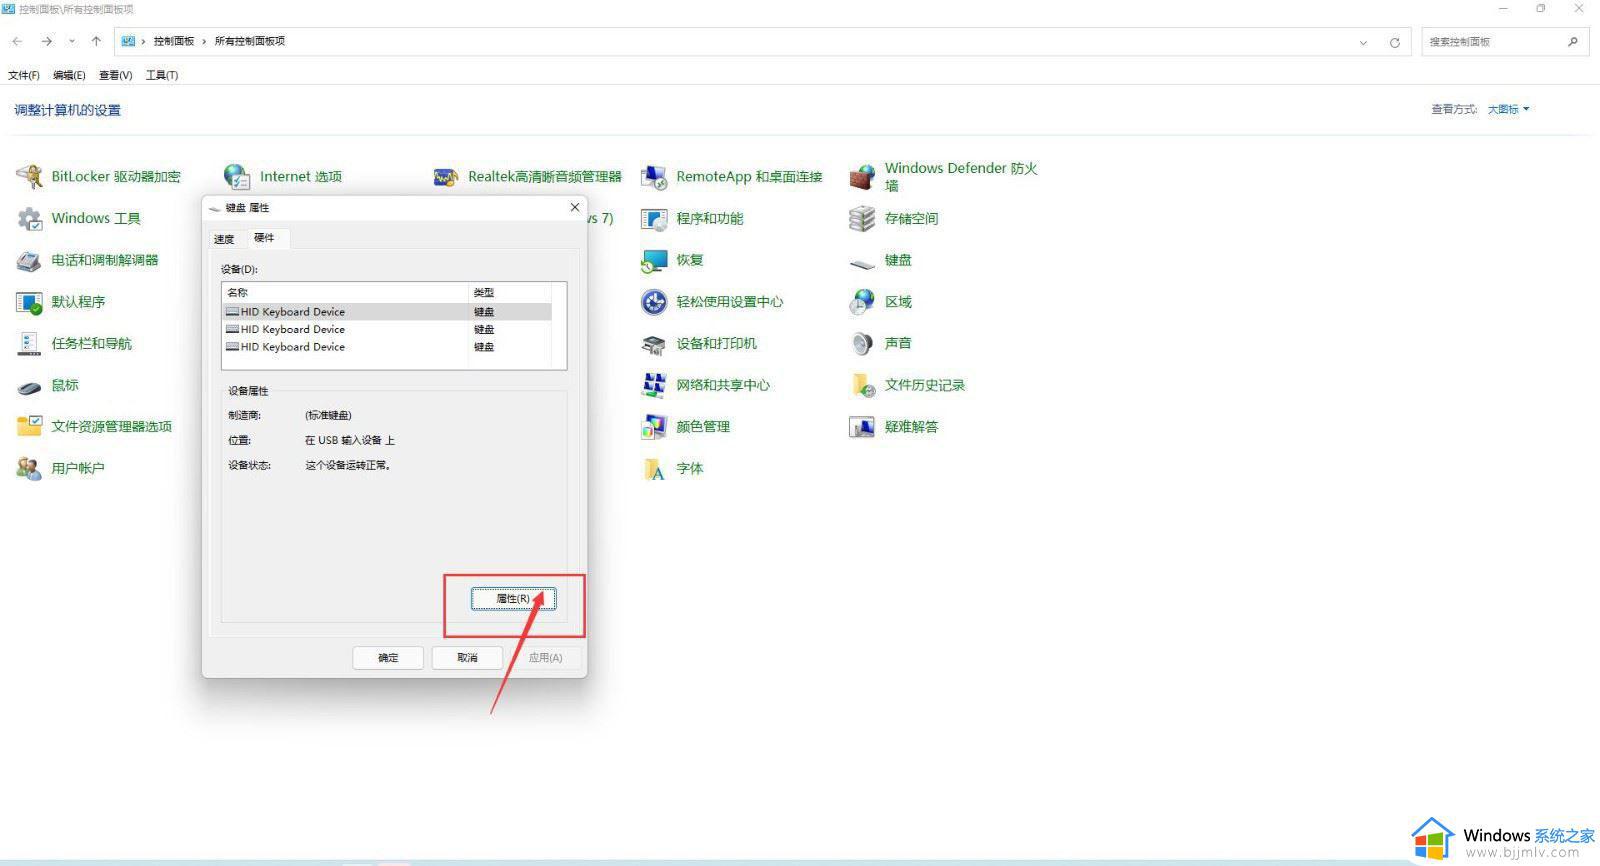The image size is (1600, 866).
Task: Open 声音 speaker icon
Action: [862, 343]
